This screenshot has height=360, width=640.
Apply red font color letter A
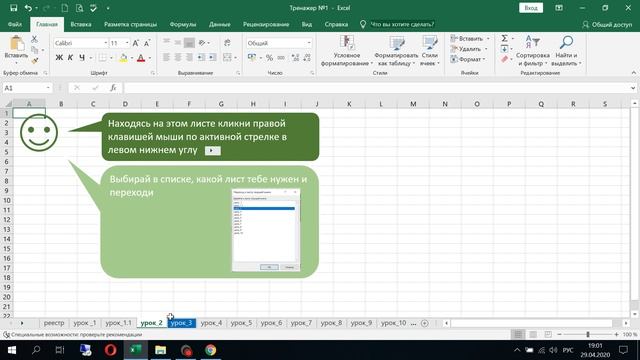point(141,58)
